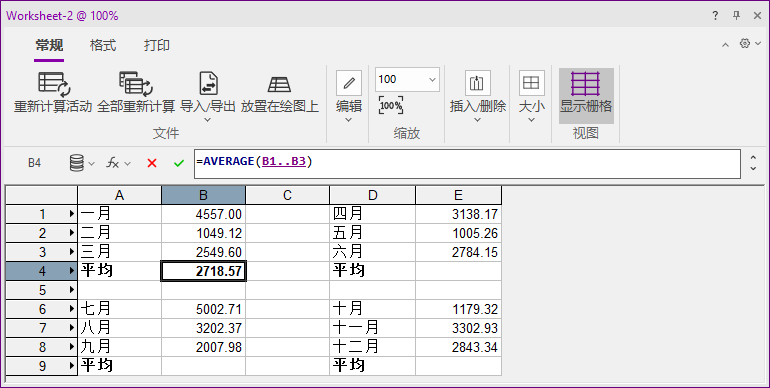Click the cell containing 六月
This screenshot has width=770, height=388.
[372, 252]
